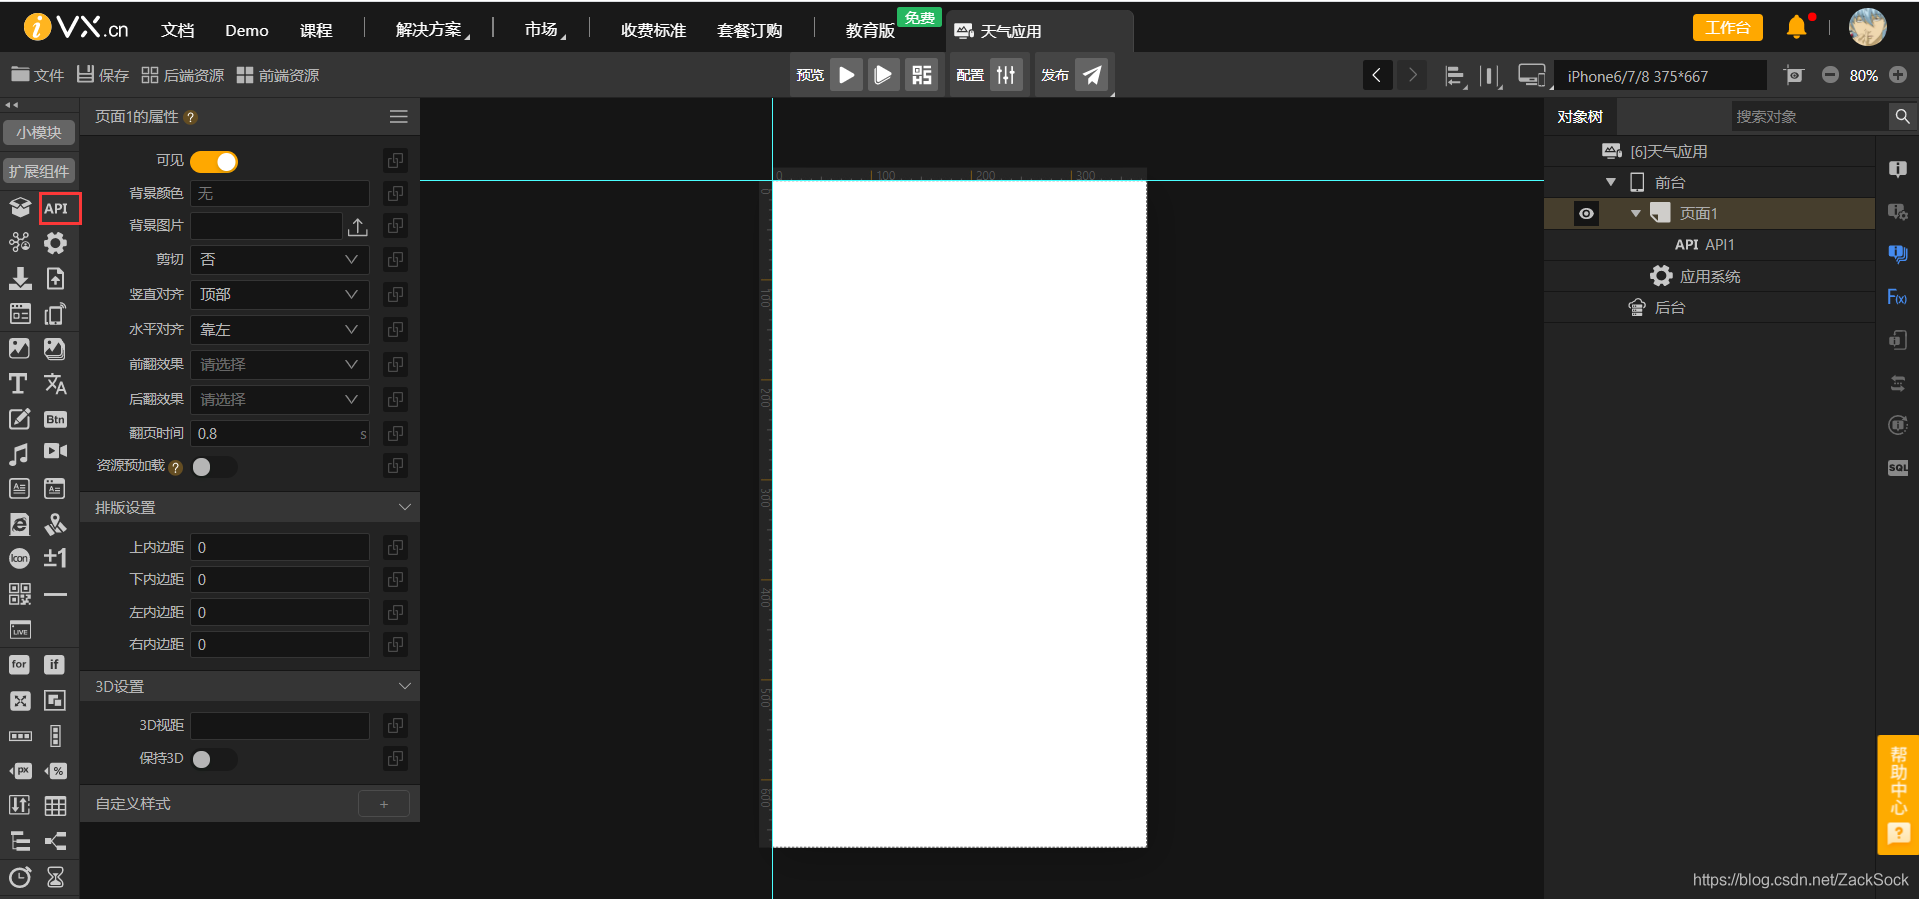Click the 工作台 button
1919x899 pixels.
[1727, 28]
